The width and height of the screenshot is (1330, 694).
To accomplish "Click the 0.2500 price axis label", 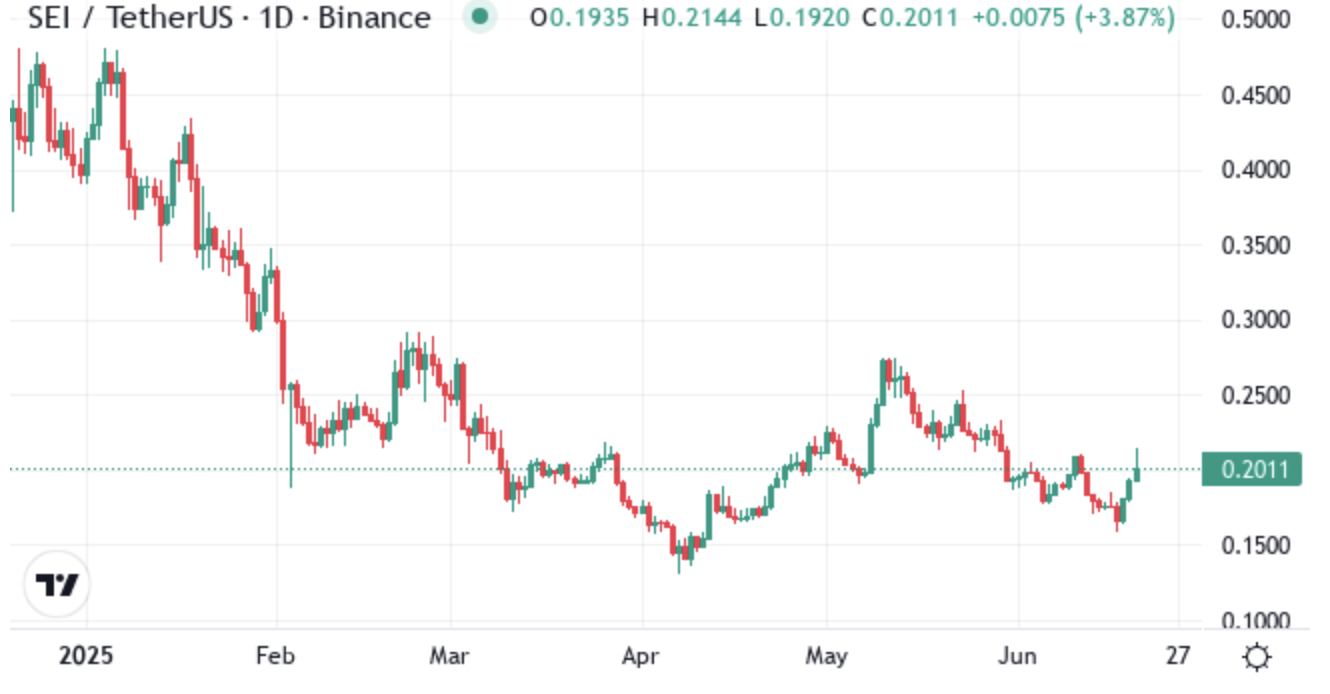I will (x=1256, y=396).
